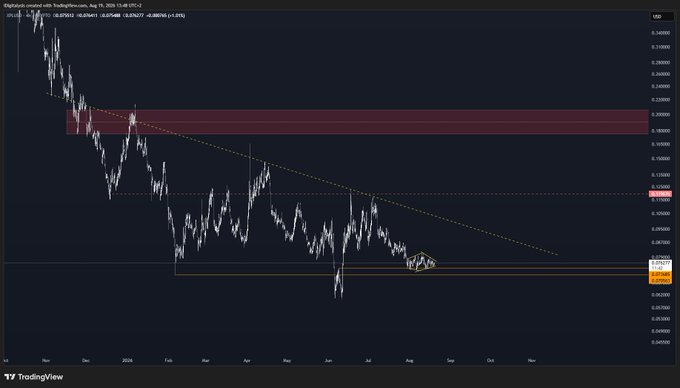Click the 0.062000 price axis label

pos(660,295)
